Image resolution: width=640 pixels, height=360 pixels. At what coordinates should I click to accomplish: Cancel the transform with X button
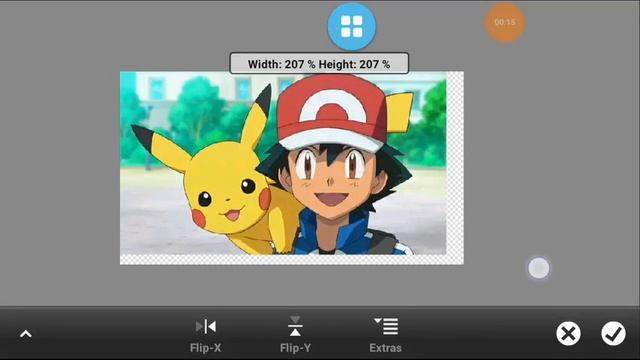[x=568, y=333]
